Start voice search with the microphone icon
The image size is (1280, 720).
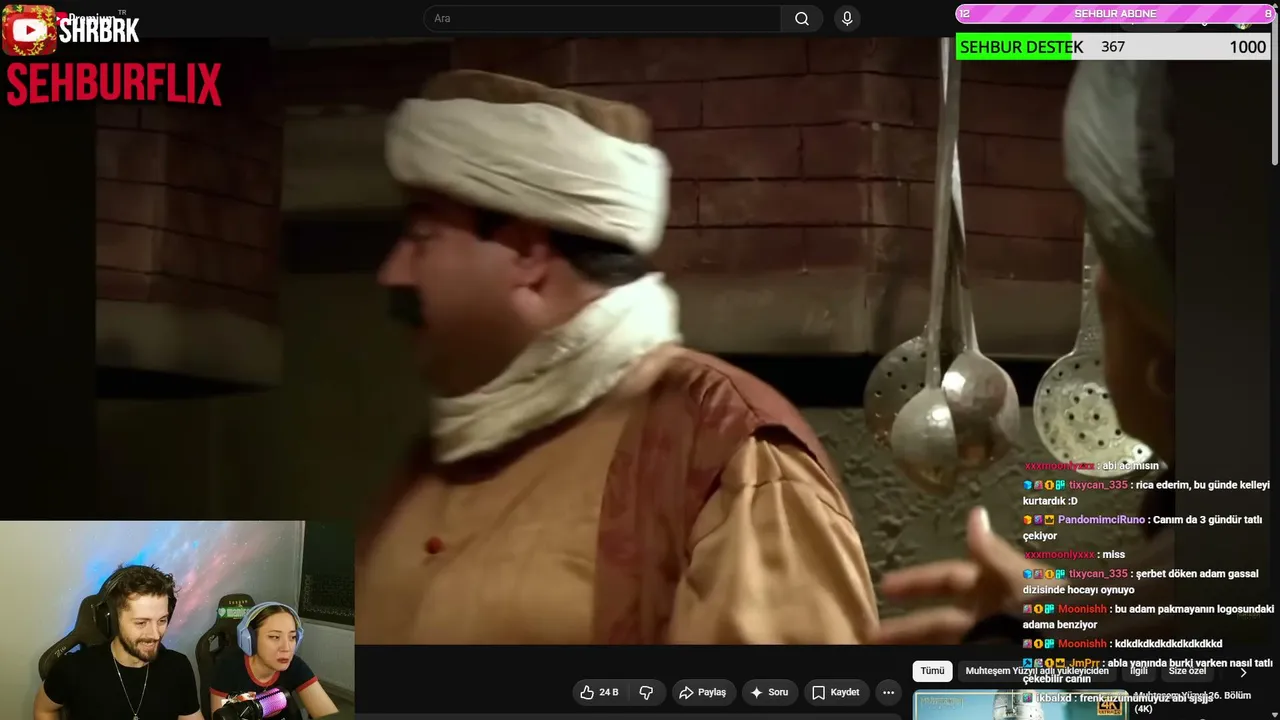(x=847, y=19)
